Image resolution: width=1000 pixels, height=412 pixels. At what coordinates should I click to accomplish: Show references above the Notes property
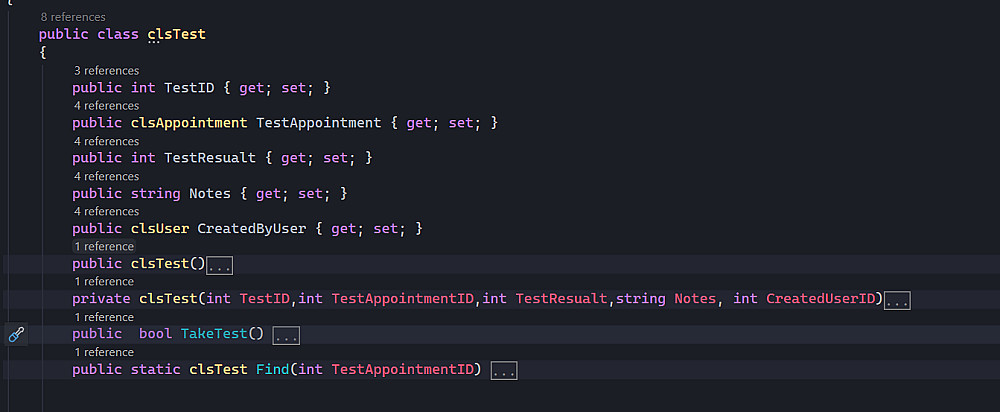point(106,177)
